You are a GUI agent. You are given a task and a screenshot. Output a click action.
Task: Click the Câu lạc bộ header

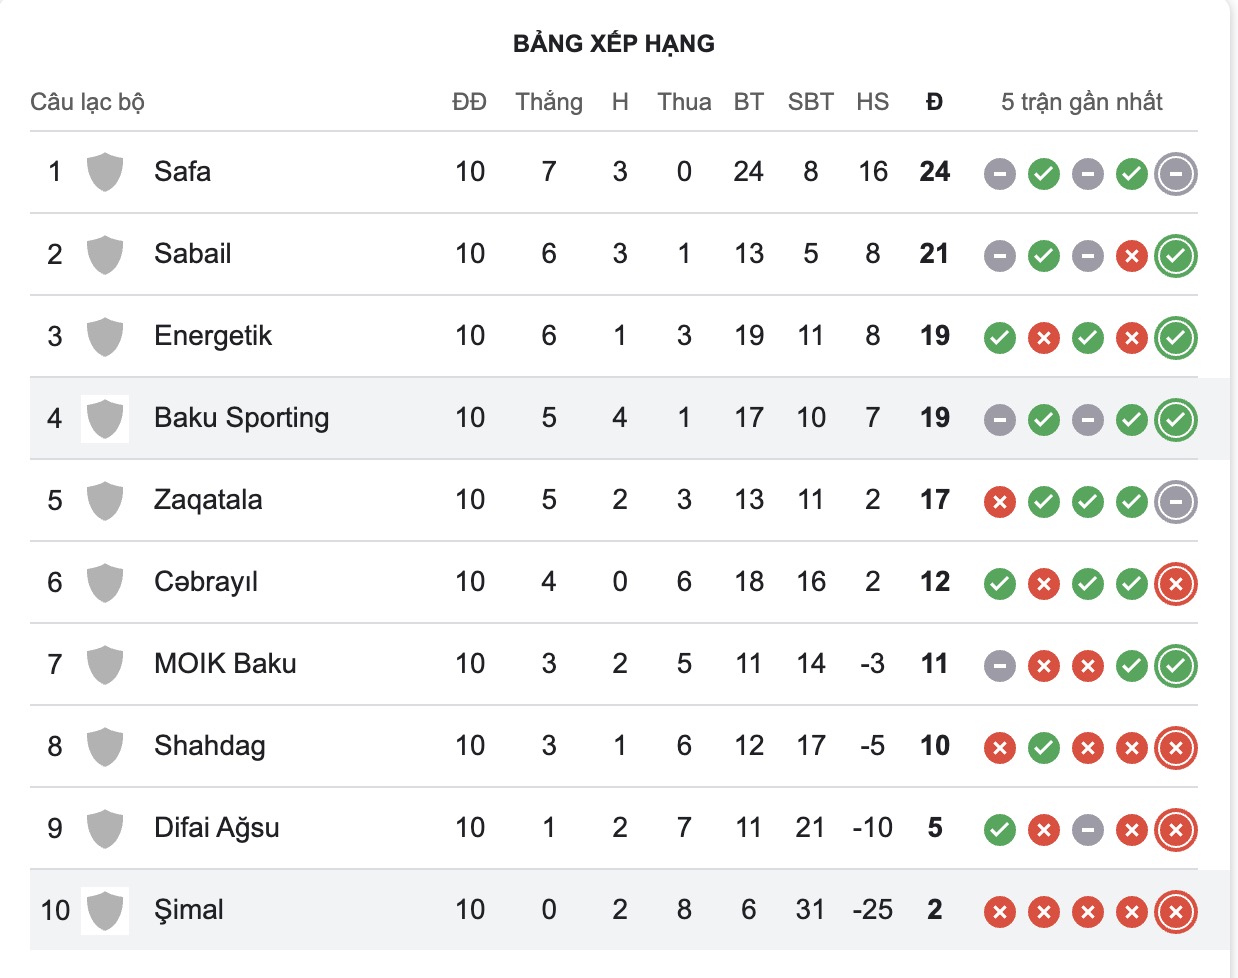(x=88, y=102)
